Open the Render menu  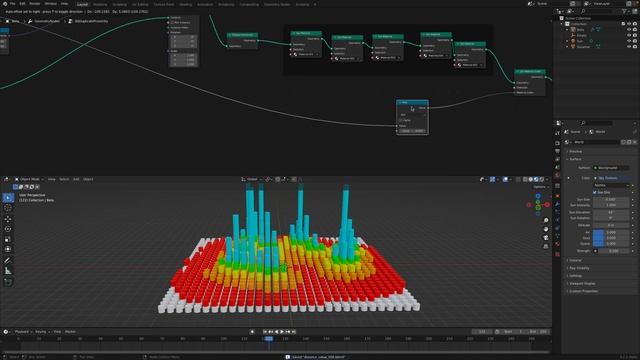35,4
